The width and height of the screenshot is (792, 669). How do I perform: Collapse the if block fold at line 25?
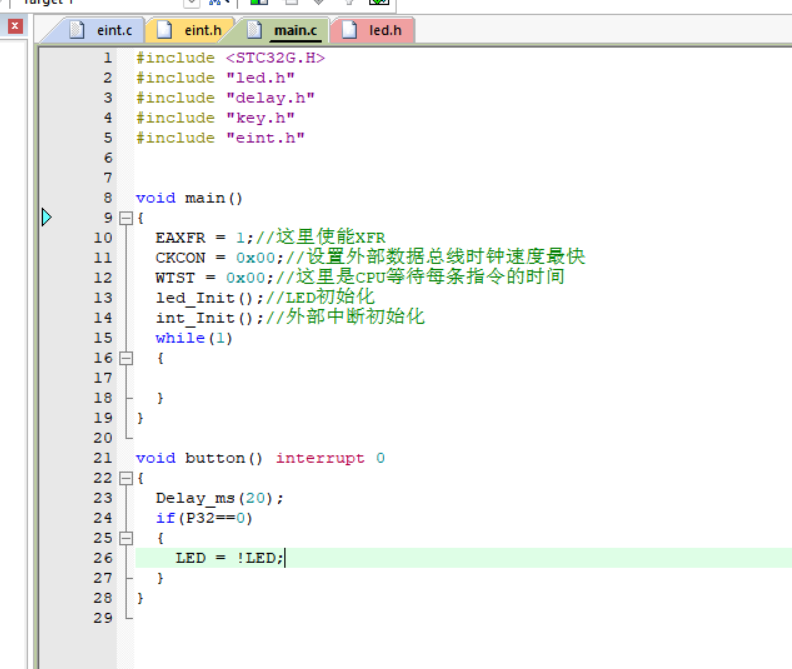tap(125, 538)
